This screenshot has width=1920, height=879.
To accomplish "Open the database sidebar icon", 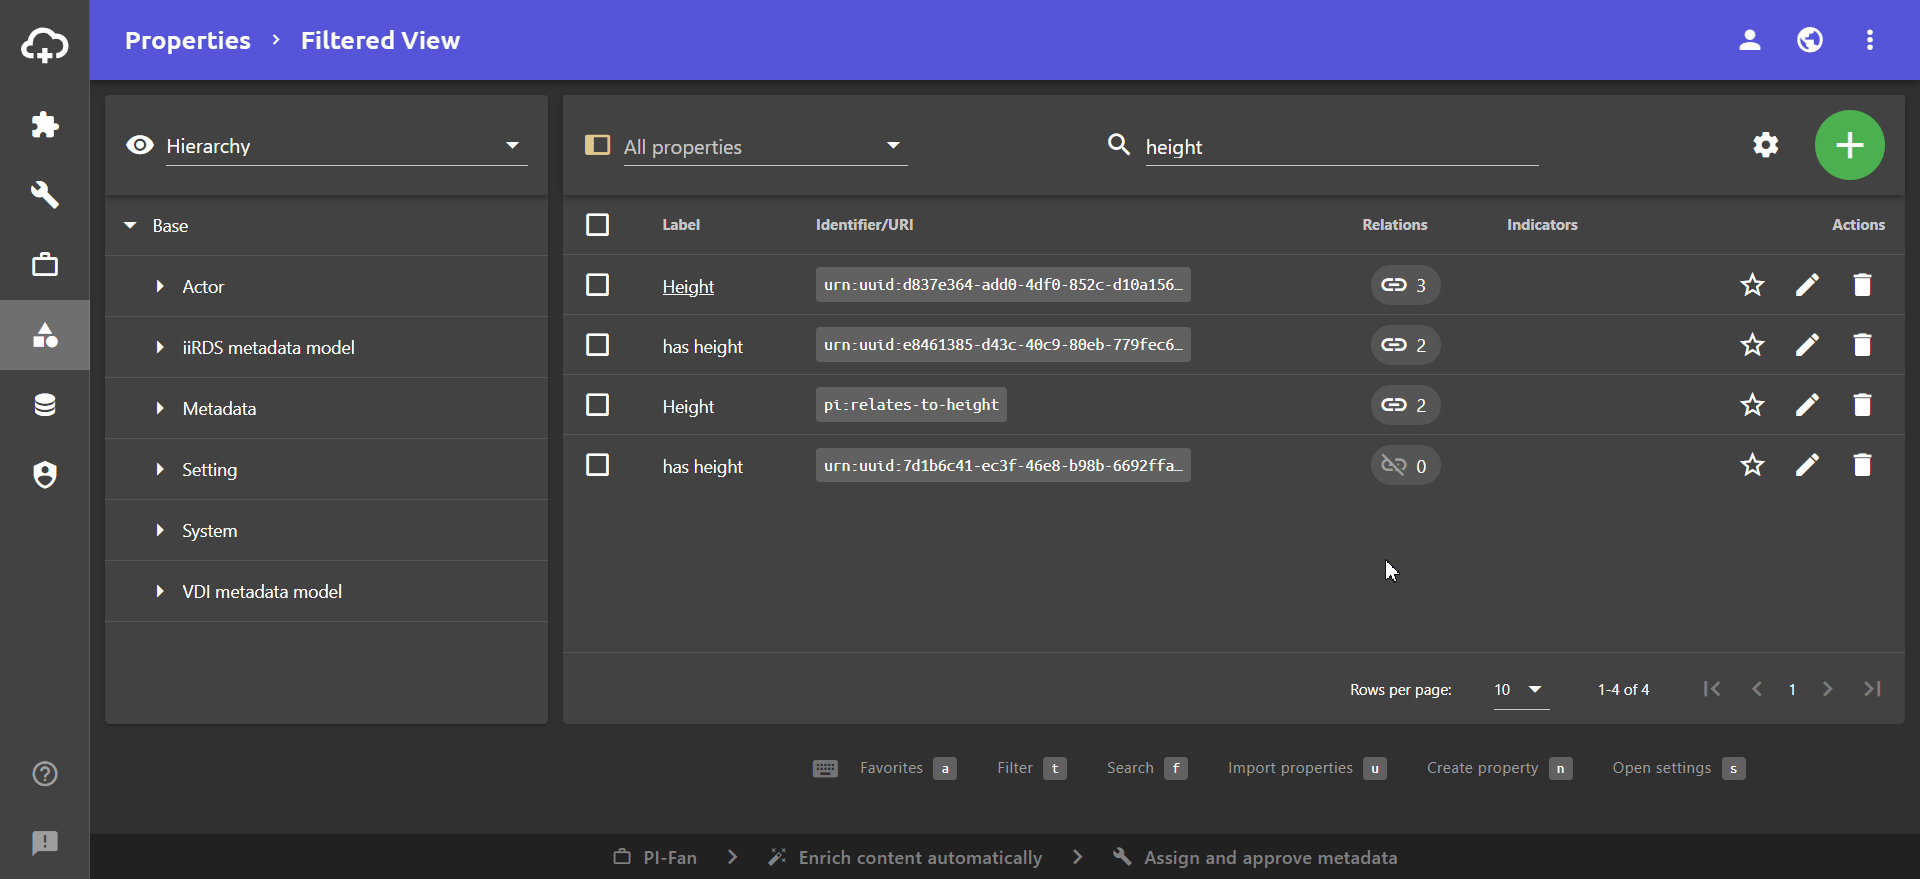I will coord(45,405).
